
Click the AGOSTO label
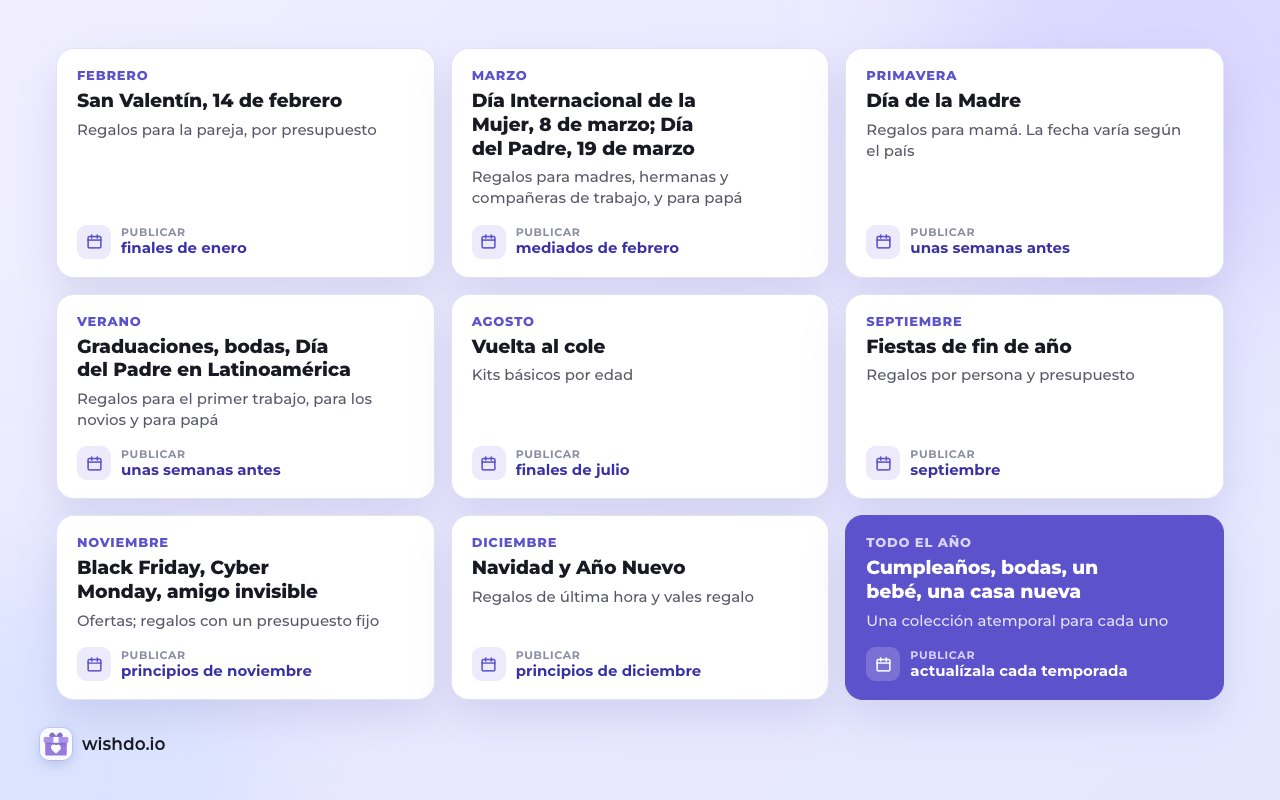pos(503,322)
